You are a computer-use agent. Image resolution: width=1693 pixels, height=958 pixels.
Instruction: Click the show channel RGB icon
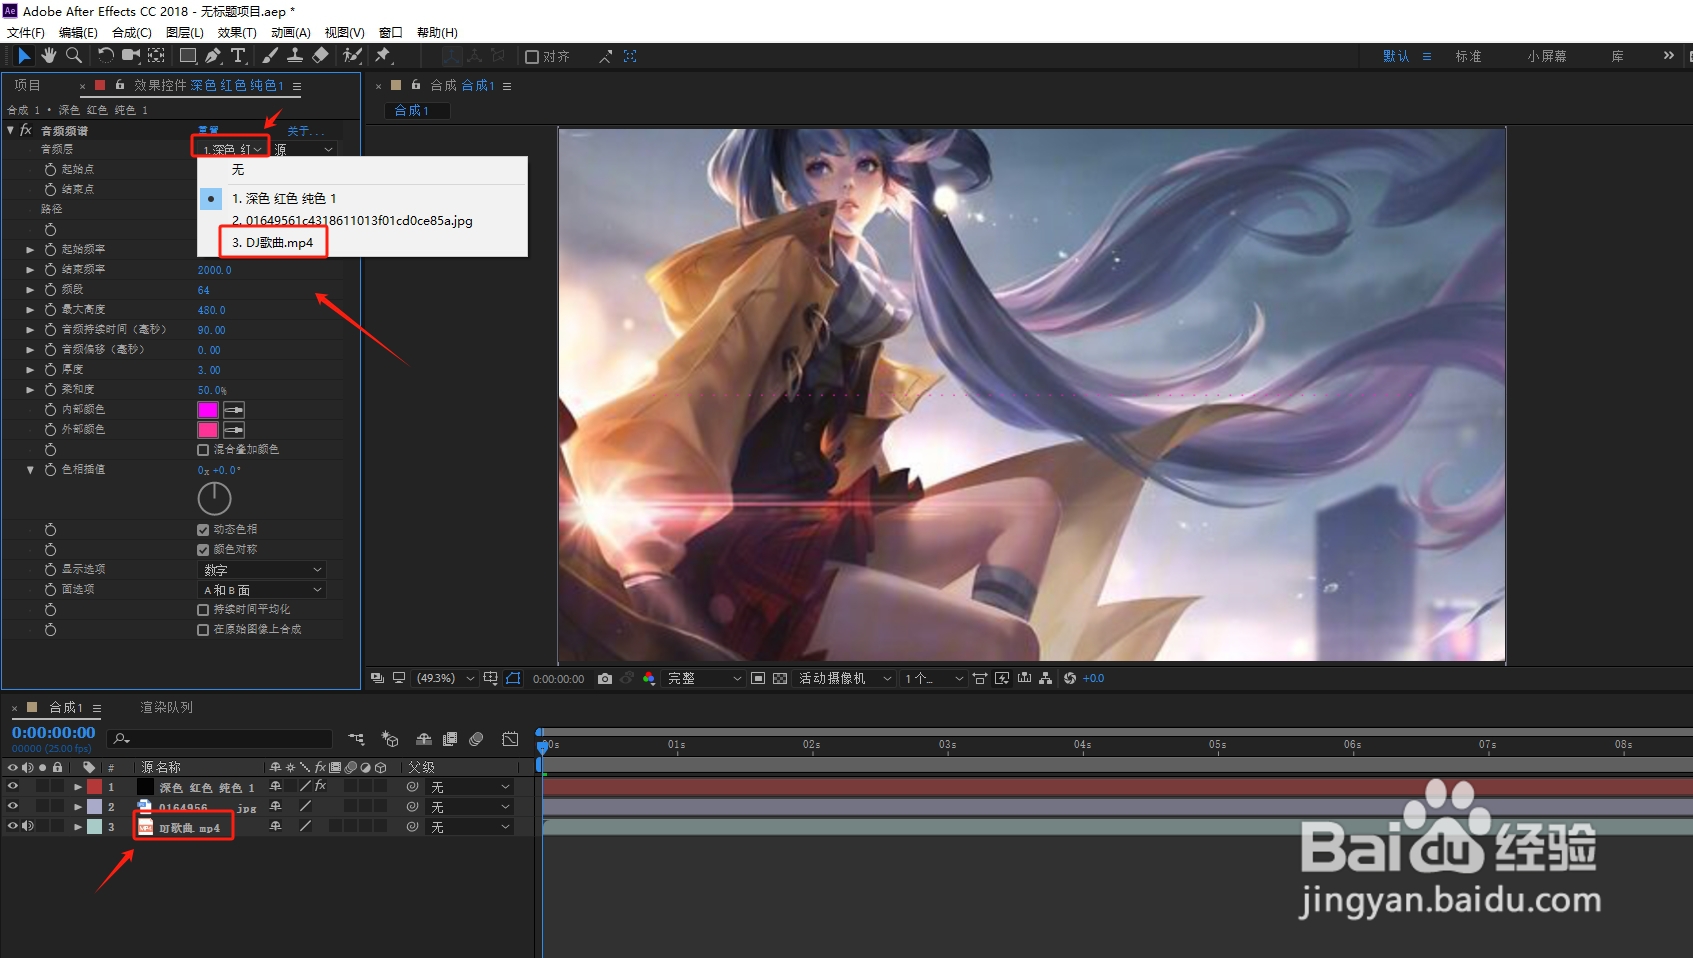(649, 678)
